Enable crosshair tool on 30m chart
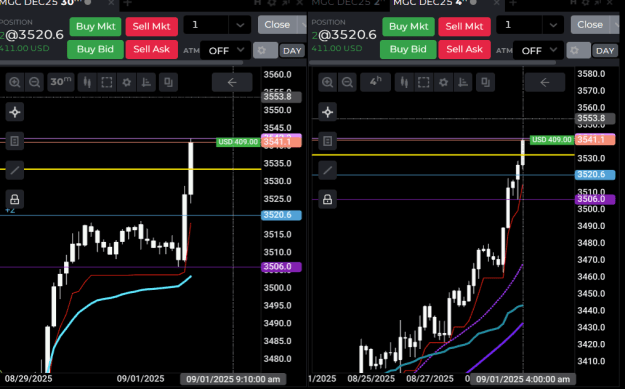The image size is (625, 389). [x=15, y=112]
